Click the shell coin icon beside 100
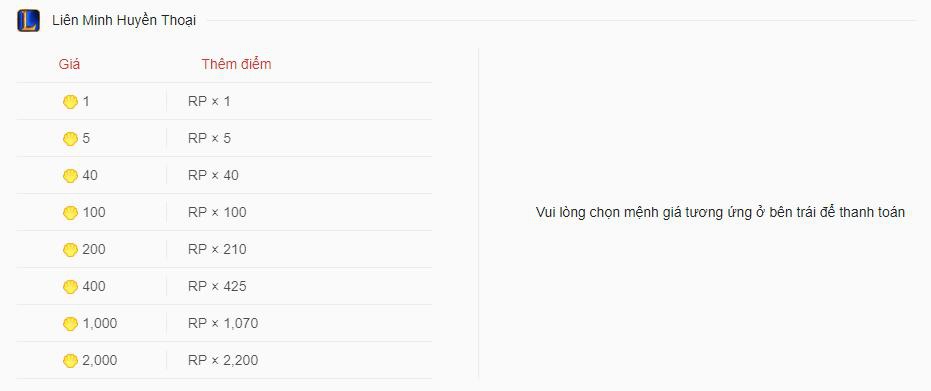This screenshot has height=391, width=931. click(70, 213)
